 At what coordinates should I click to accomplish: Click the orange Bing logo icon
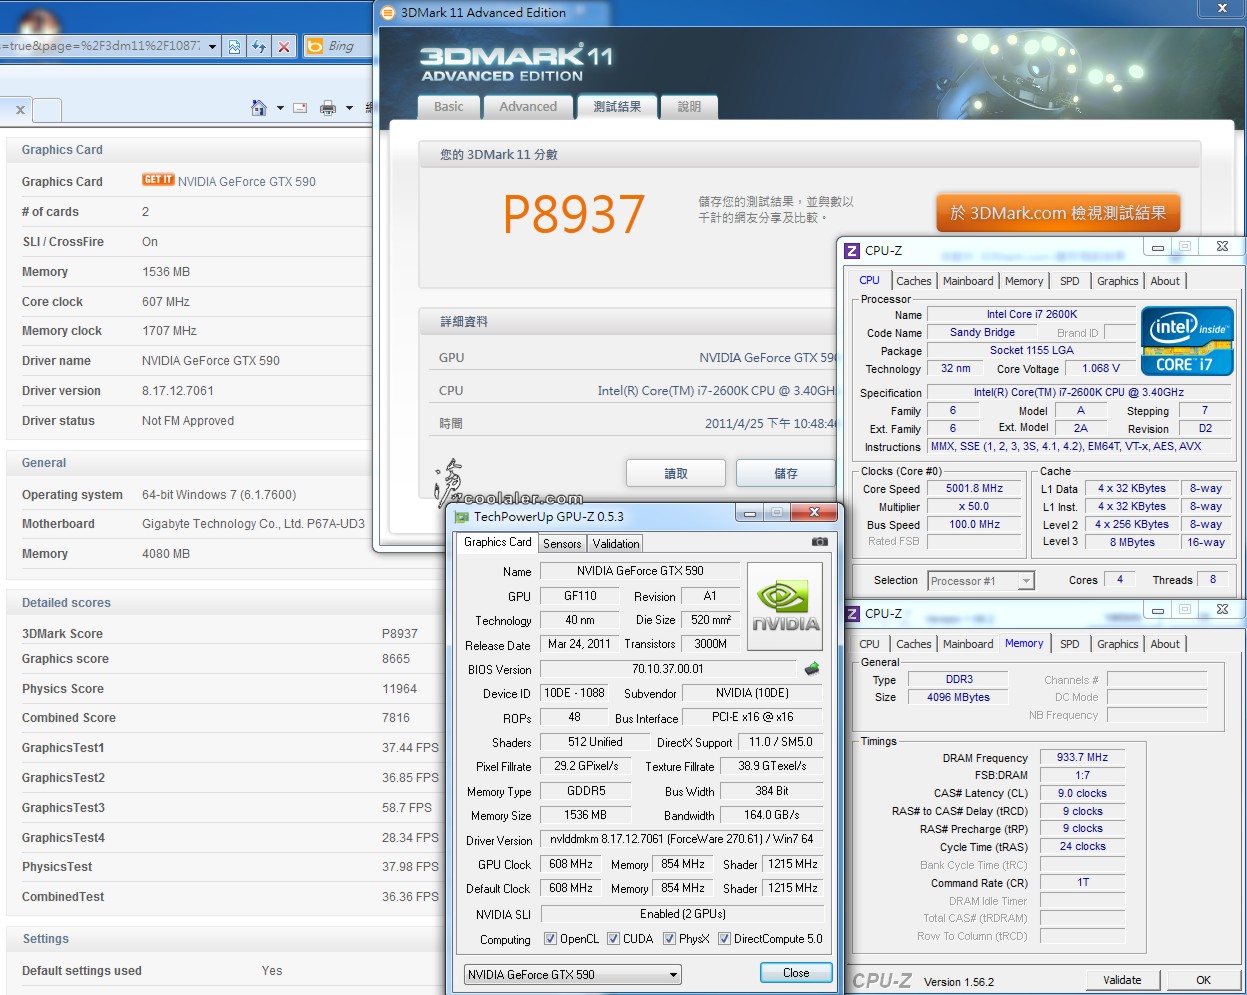[314, 46]
